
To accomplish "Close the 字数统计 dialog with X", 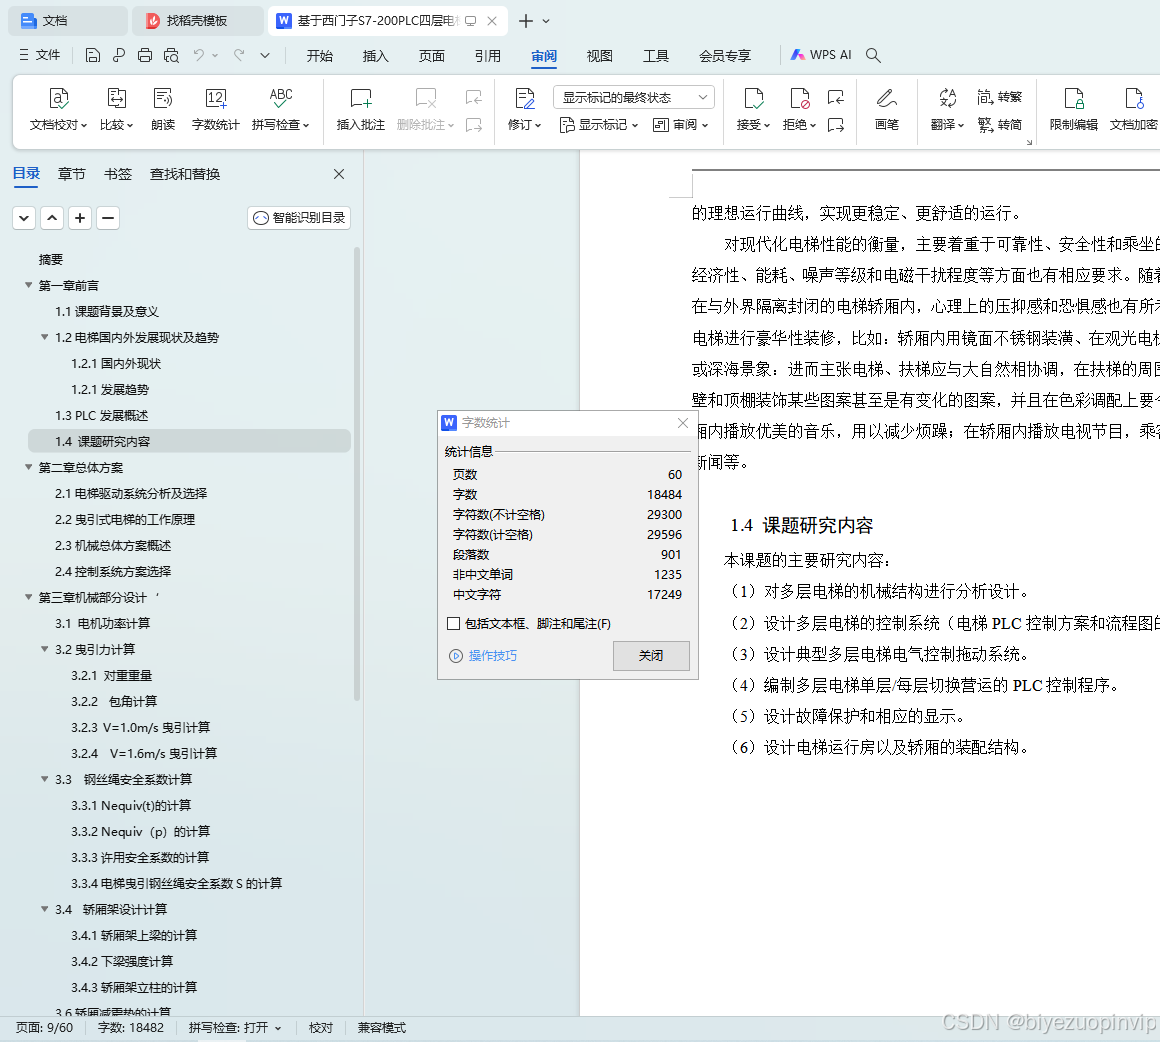I will (683, 423).
